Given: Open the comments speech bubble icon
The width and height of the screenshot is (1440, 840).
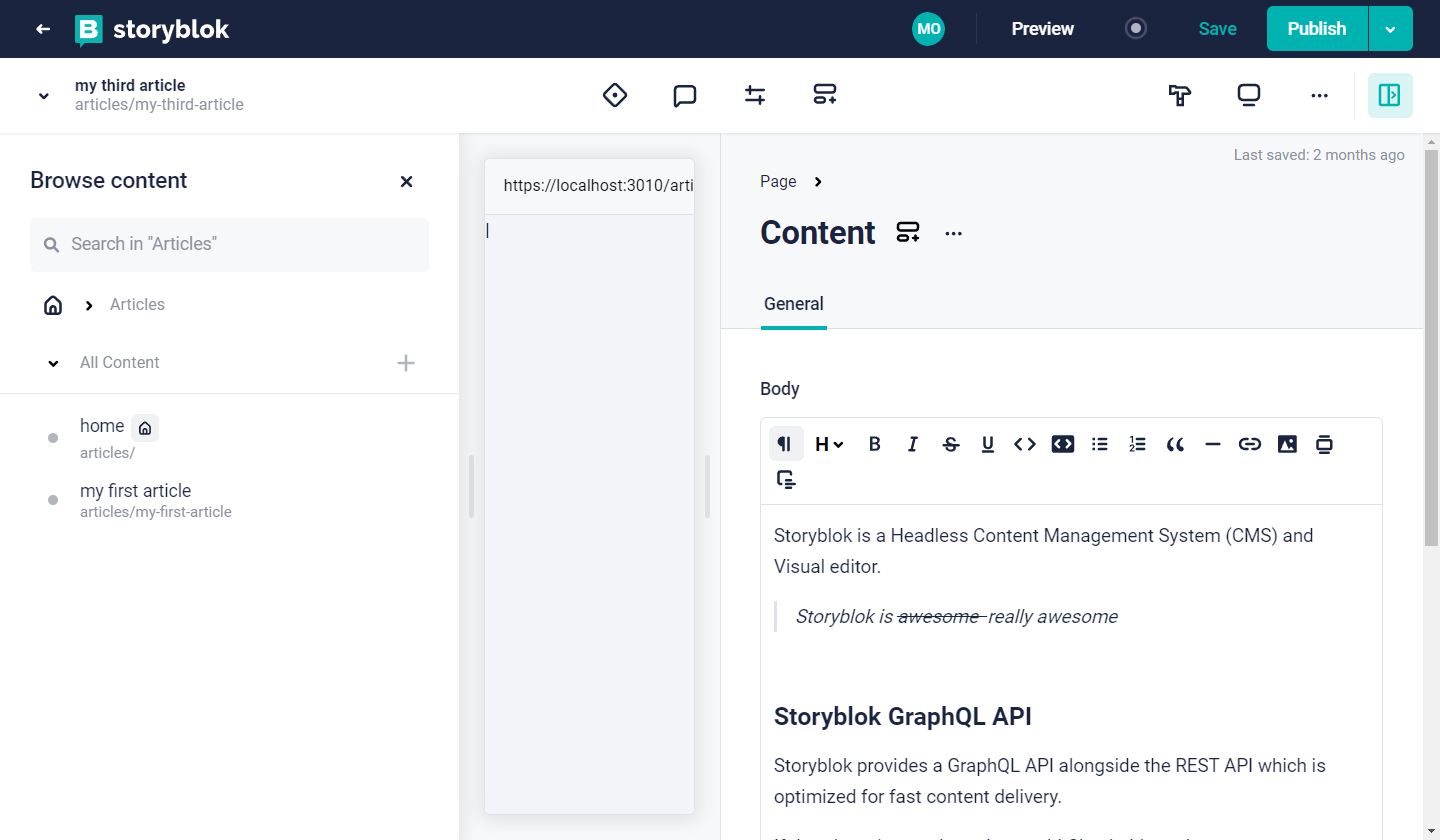Looking at the screenshot, I should point(685,95).
